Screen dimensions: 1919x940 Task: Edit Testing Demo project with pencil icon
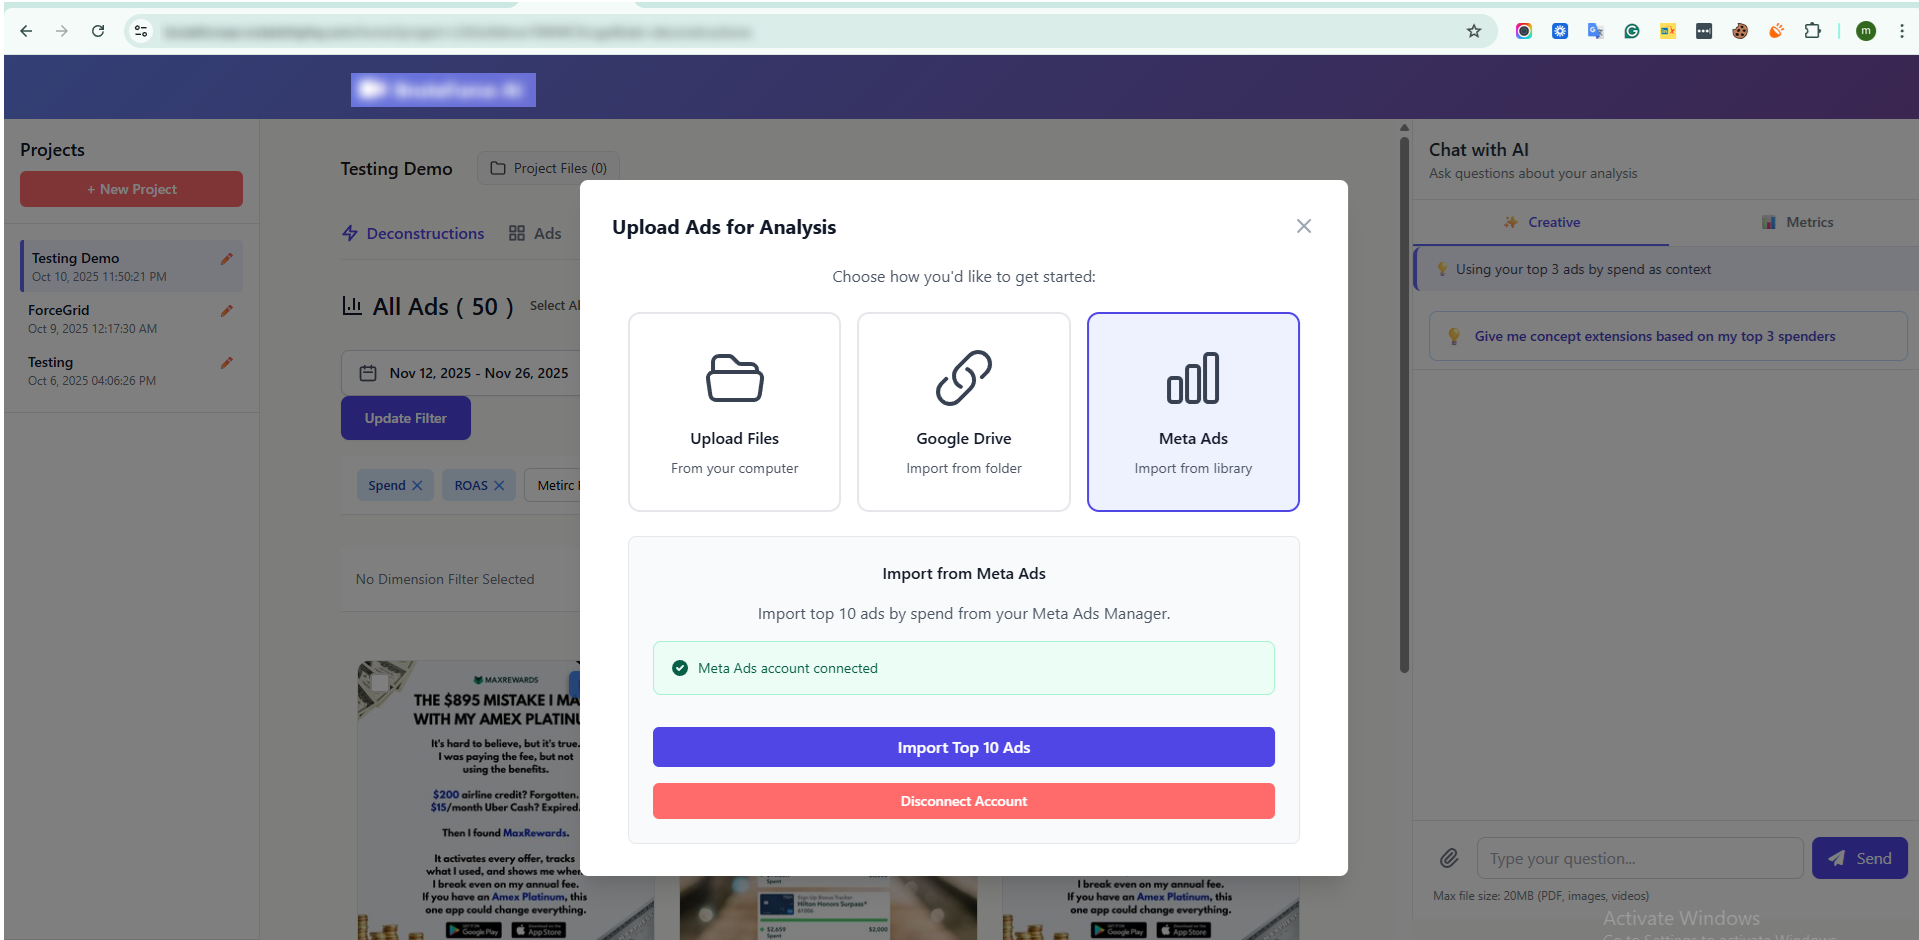point(227,259)
